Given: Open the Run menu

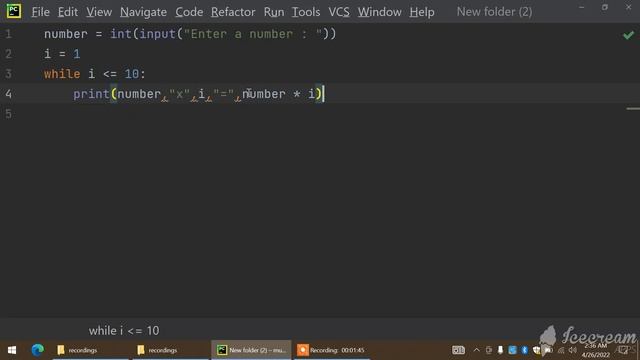Looking at the screenshot, I should click(x=273, y=12).
